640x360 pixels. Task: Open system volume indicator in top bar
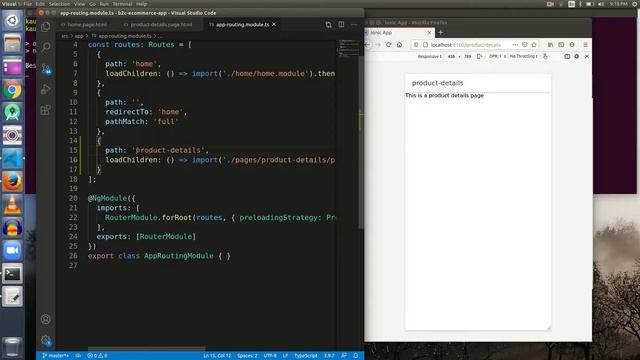[x=601, y=4]
